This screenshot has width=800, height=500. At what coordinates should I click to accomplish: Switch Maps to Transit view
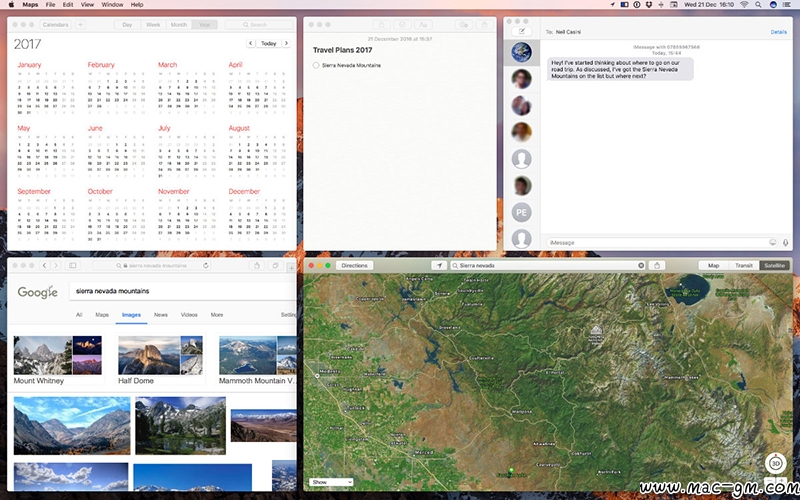point(743,265)
